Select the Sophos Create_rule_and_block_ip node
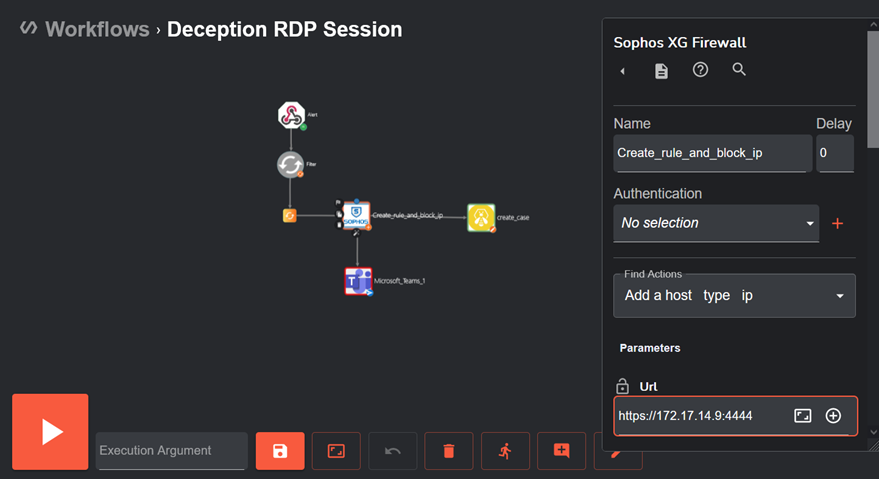This screenshot has height=479, width=879. coord(357,215)
